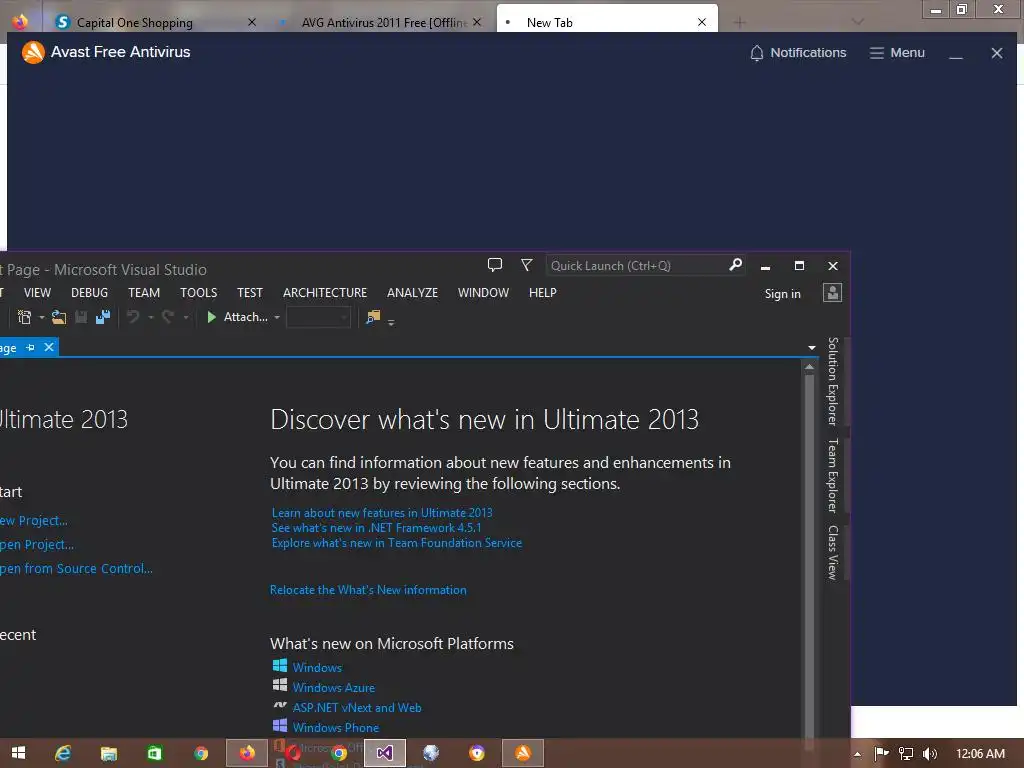Open the feedback speech bubble icon in Visual Studio
Screen dimensions: 1024x768
click(x=495, y=264)
